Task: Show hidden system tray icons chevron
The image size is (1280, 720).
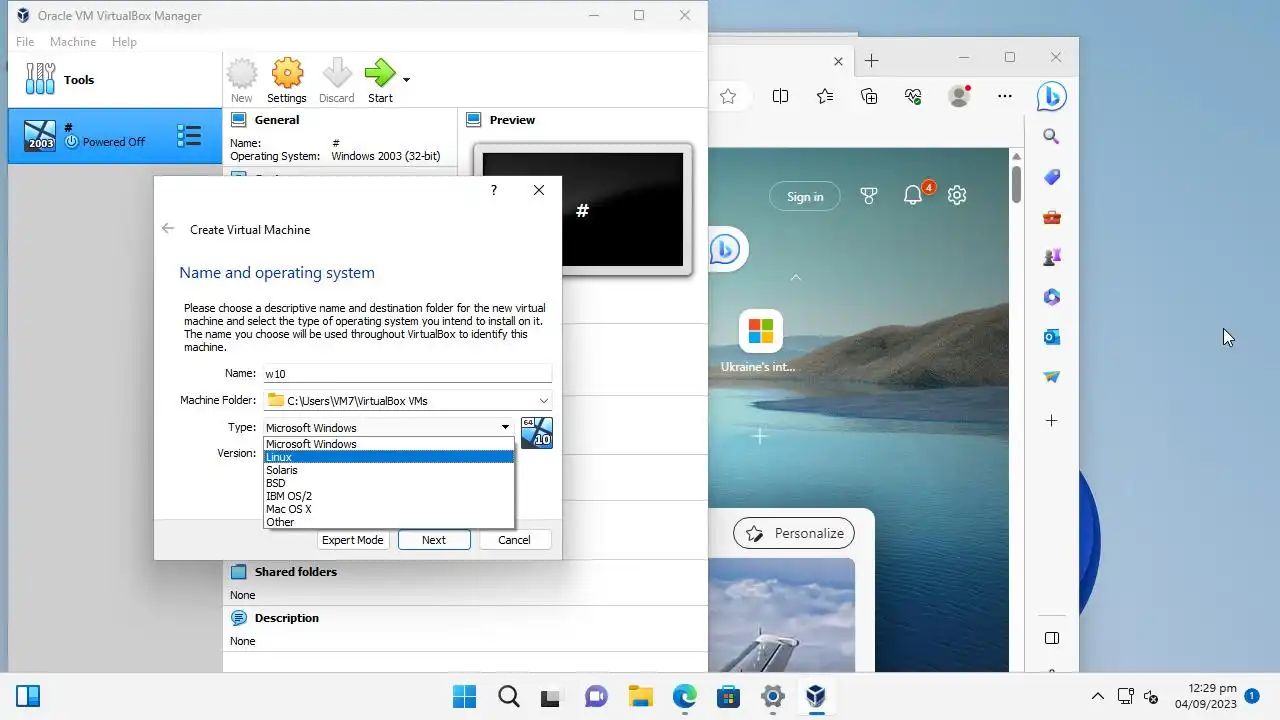Action: tap(1097, 696)
